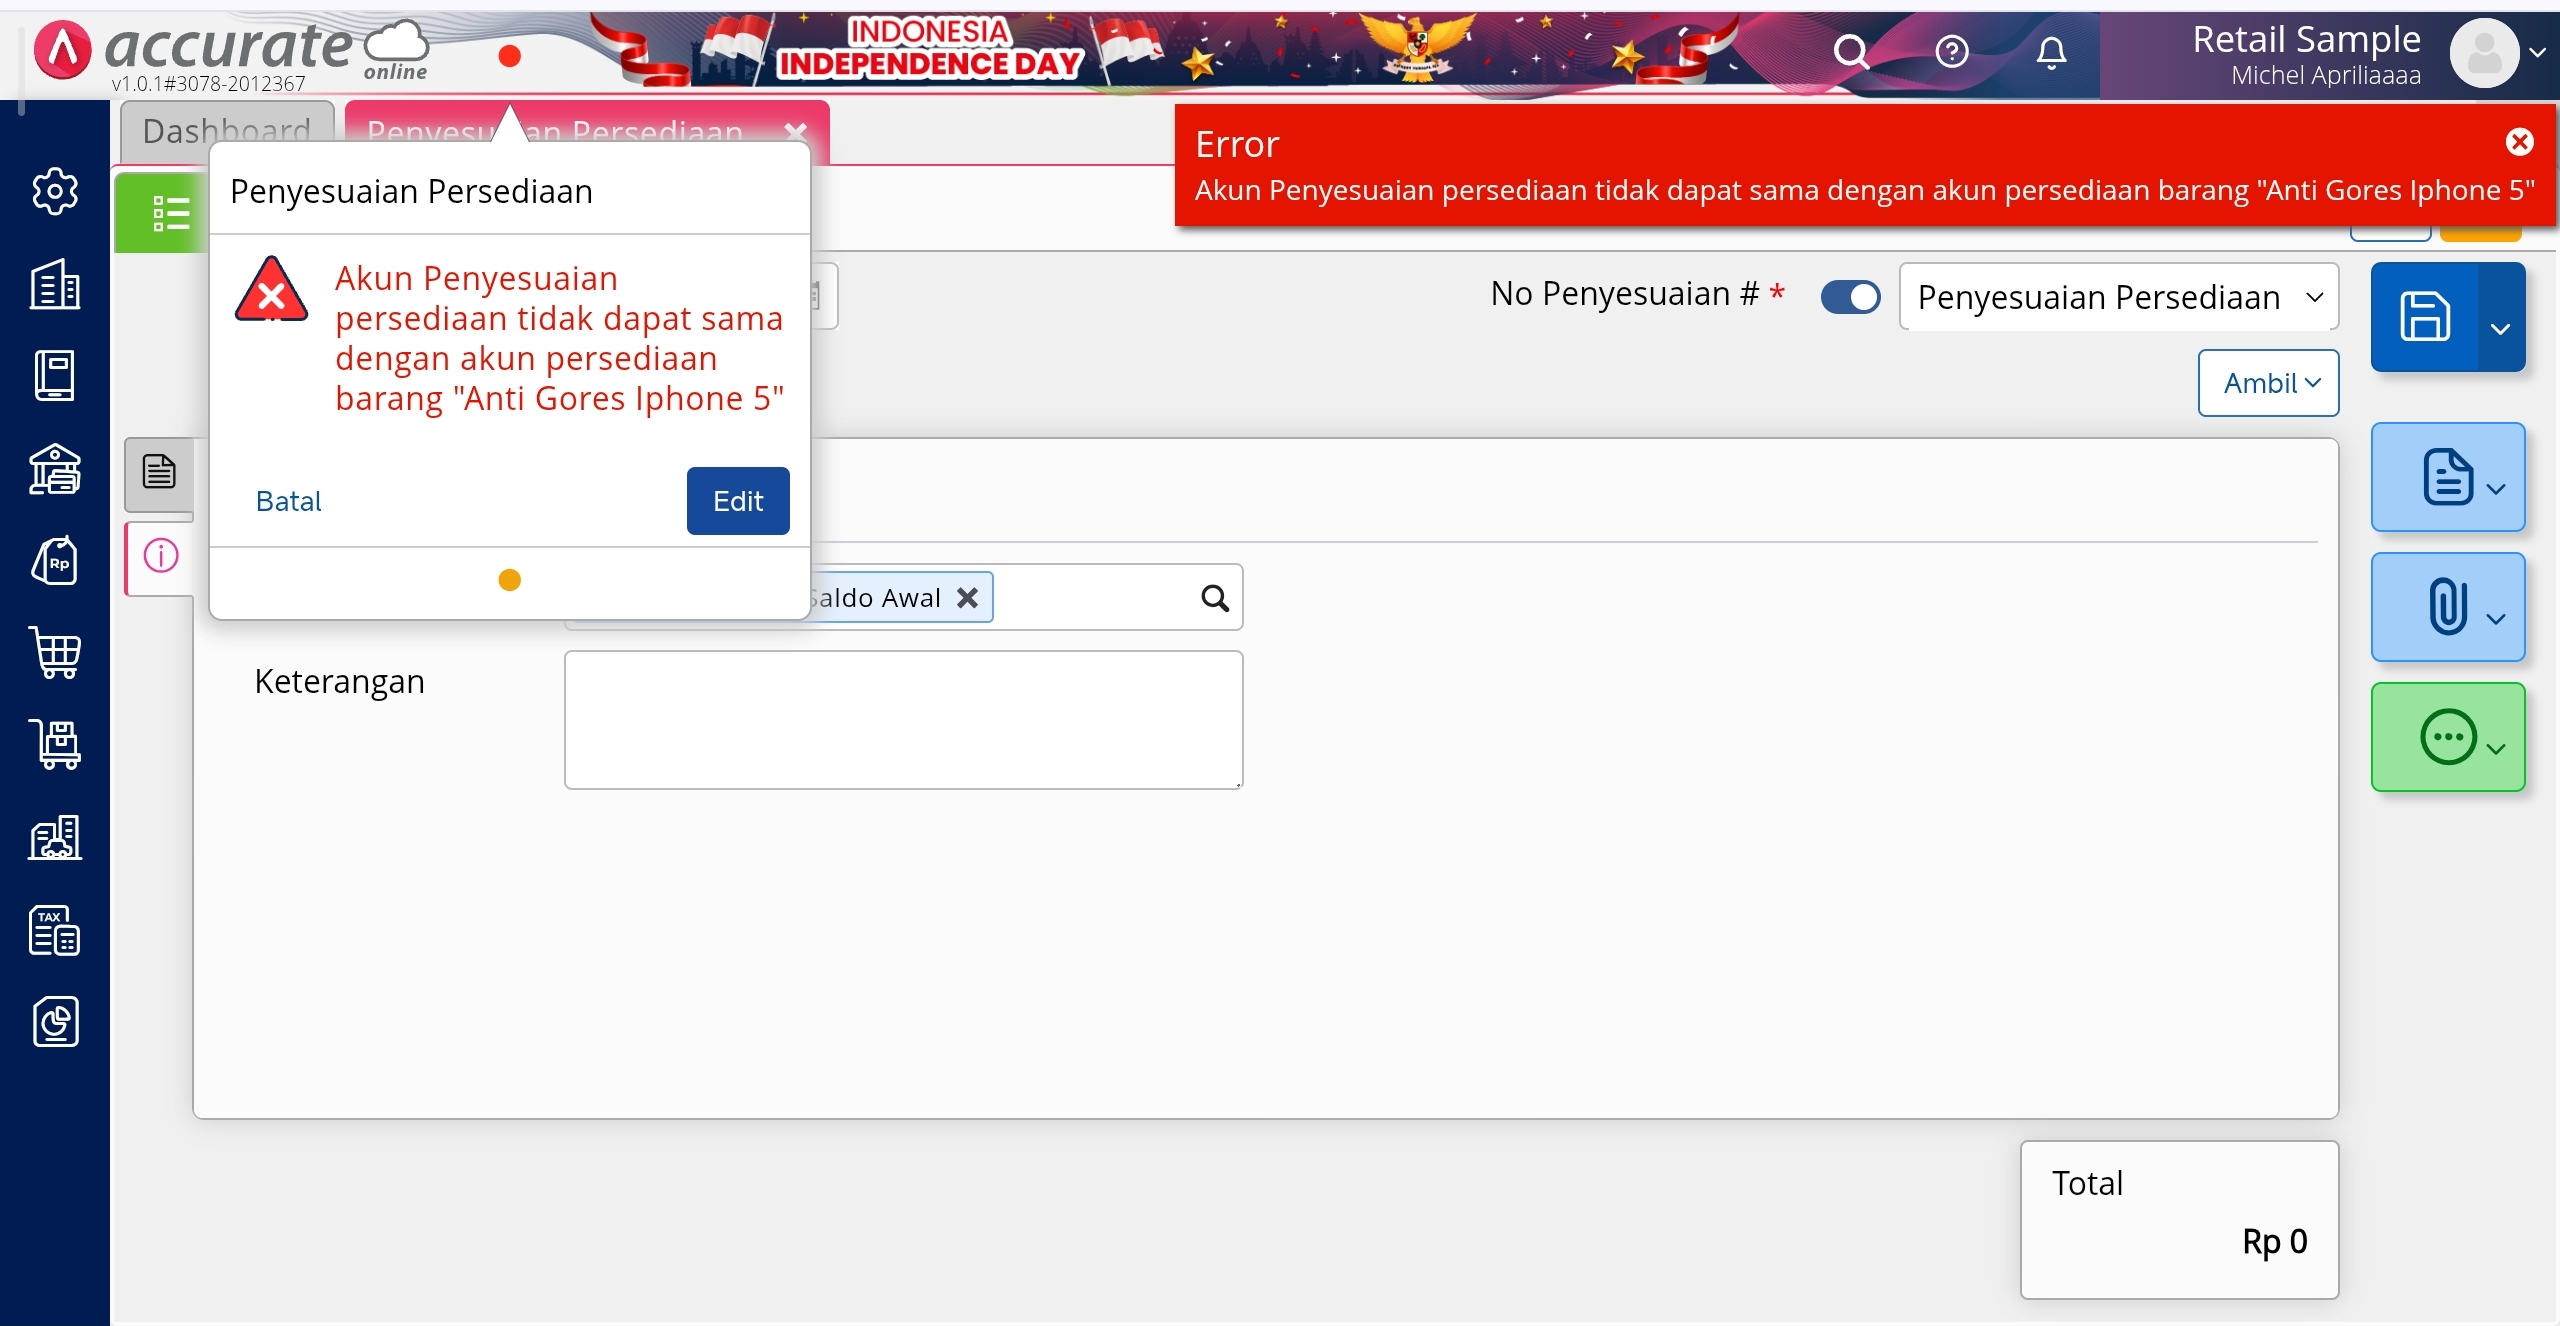The image size is (2560, 1326).
Task: Click Edit in the error dialog
Action: point(737,501)
